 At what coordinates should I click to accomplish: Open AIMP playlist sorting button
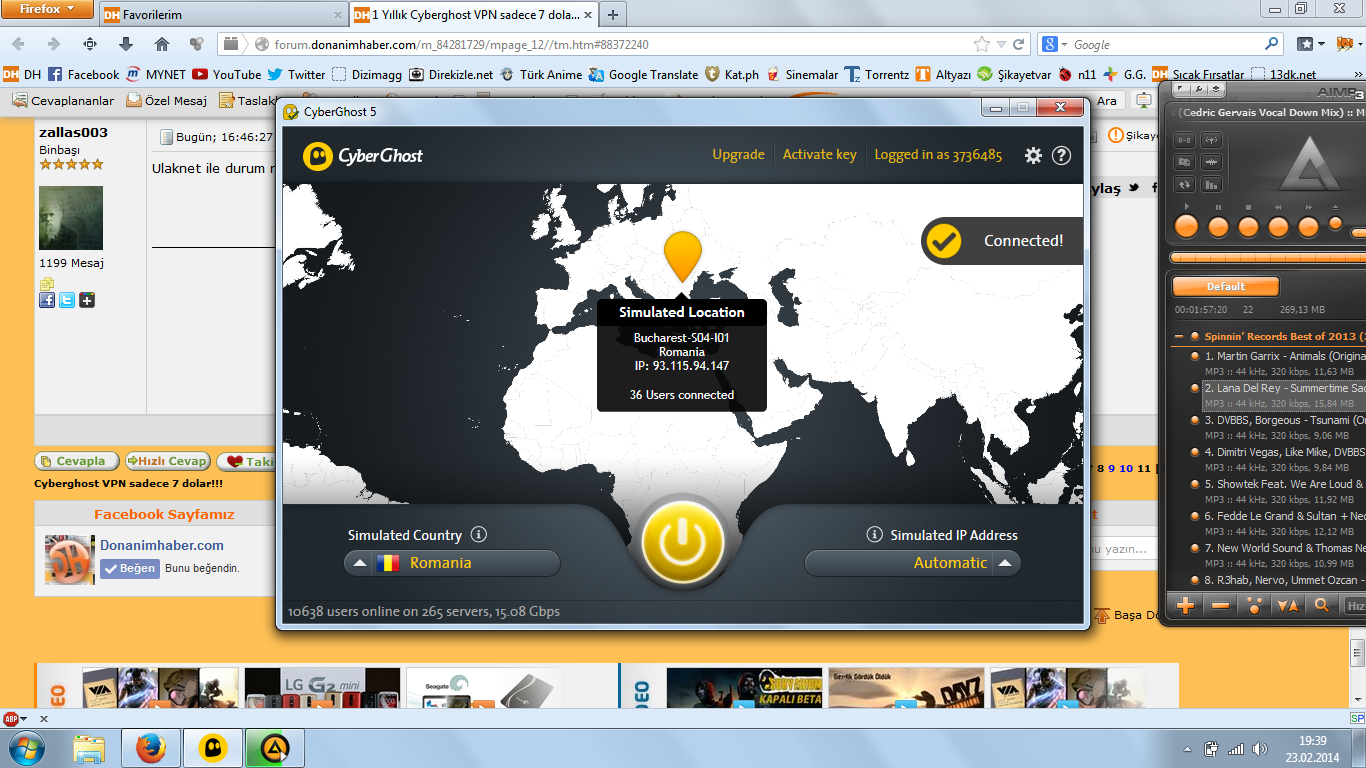tap(1288, 605)
